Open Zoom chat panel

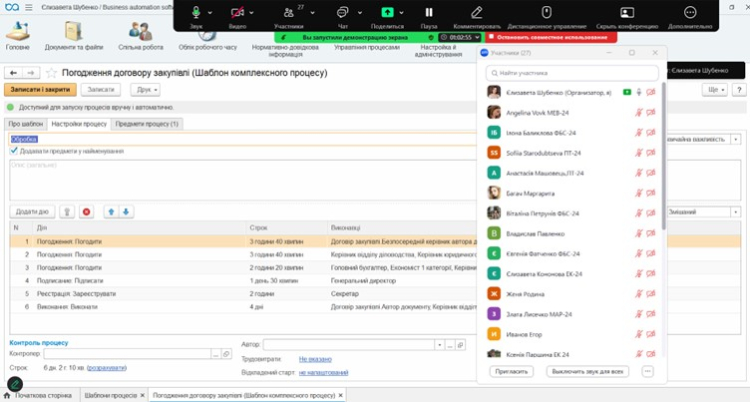click(x=342, y=12)
